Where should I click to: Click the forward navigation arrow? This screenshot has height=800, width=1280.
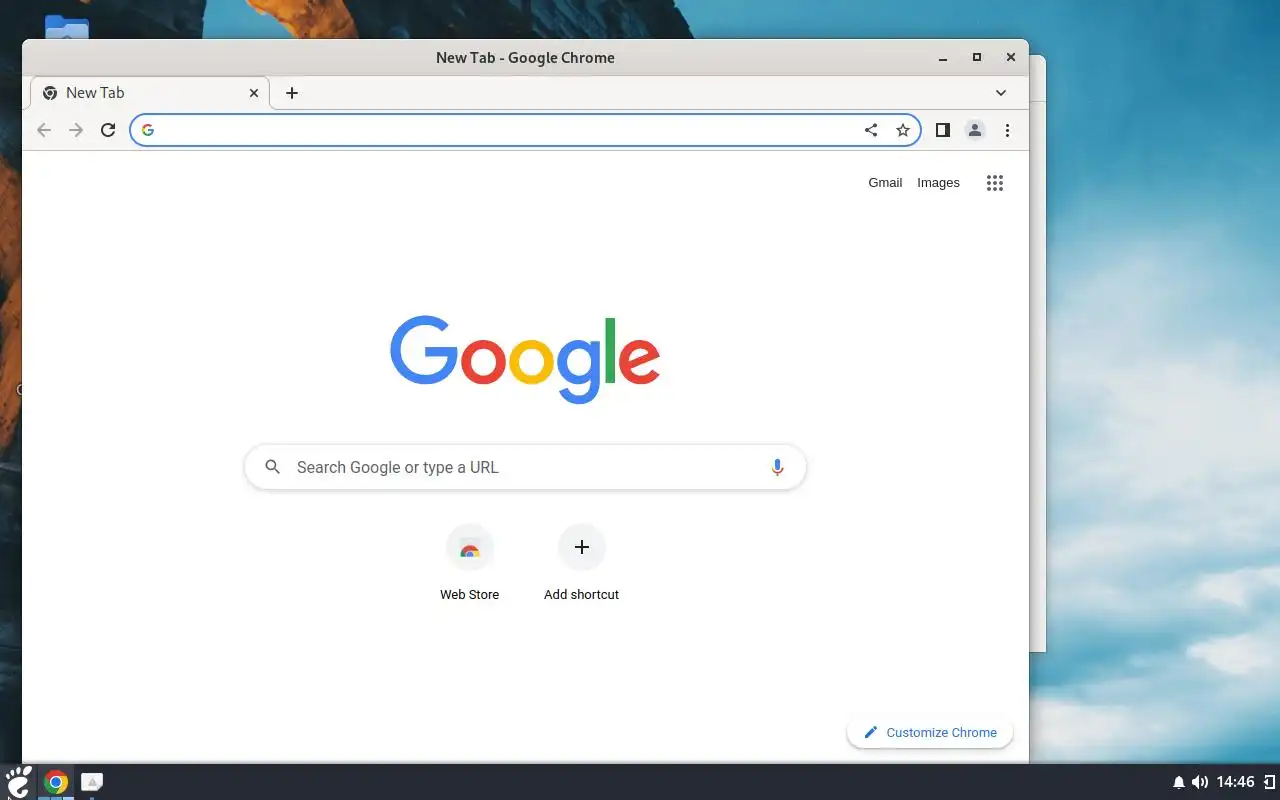(x=76, y=130)
